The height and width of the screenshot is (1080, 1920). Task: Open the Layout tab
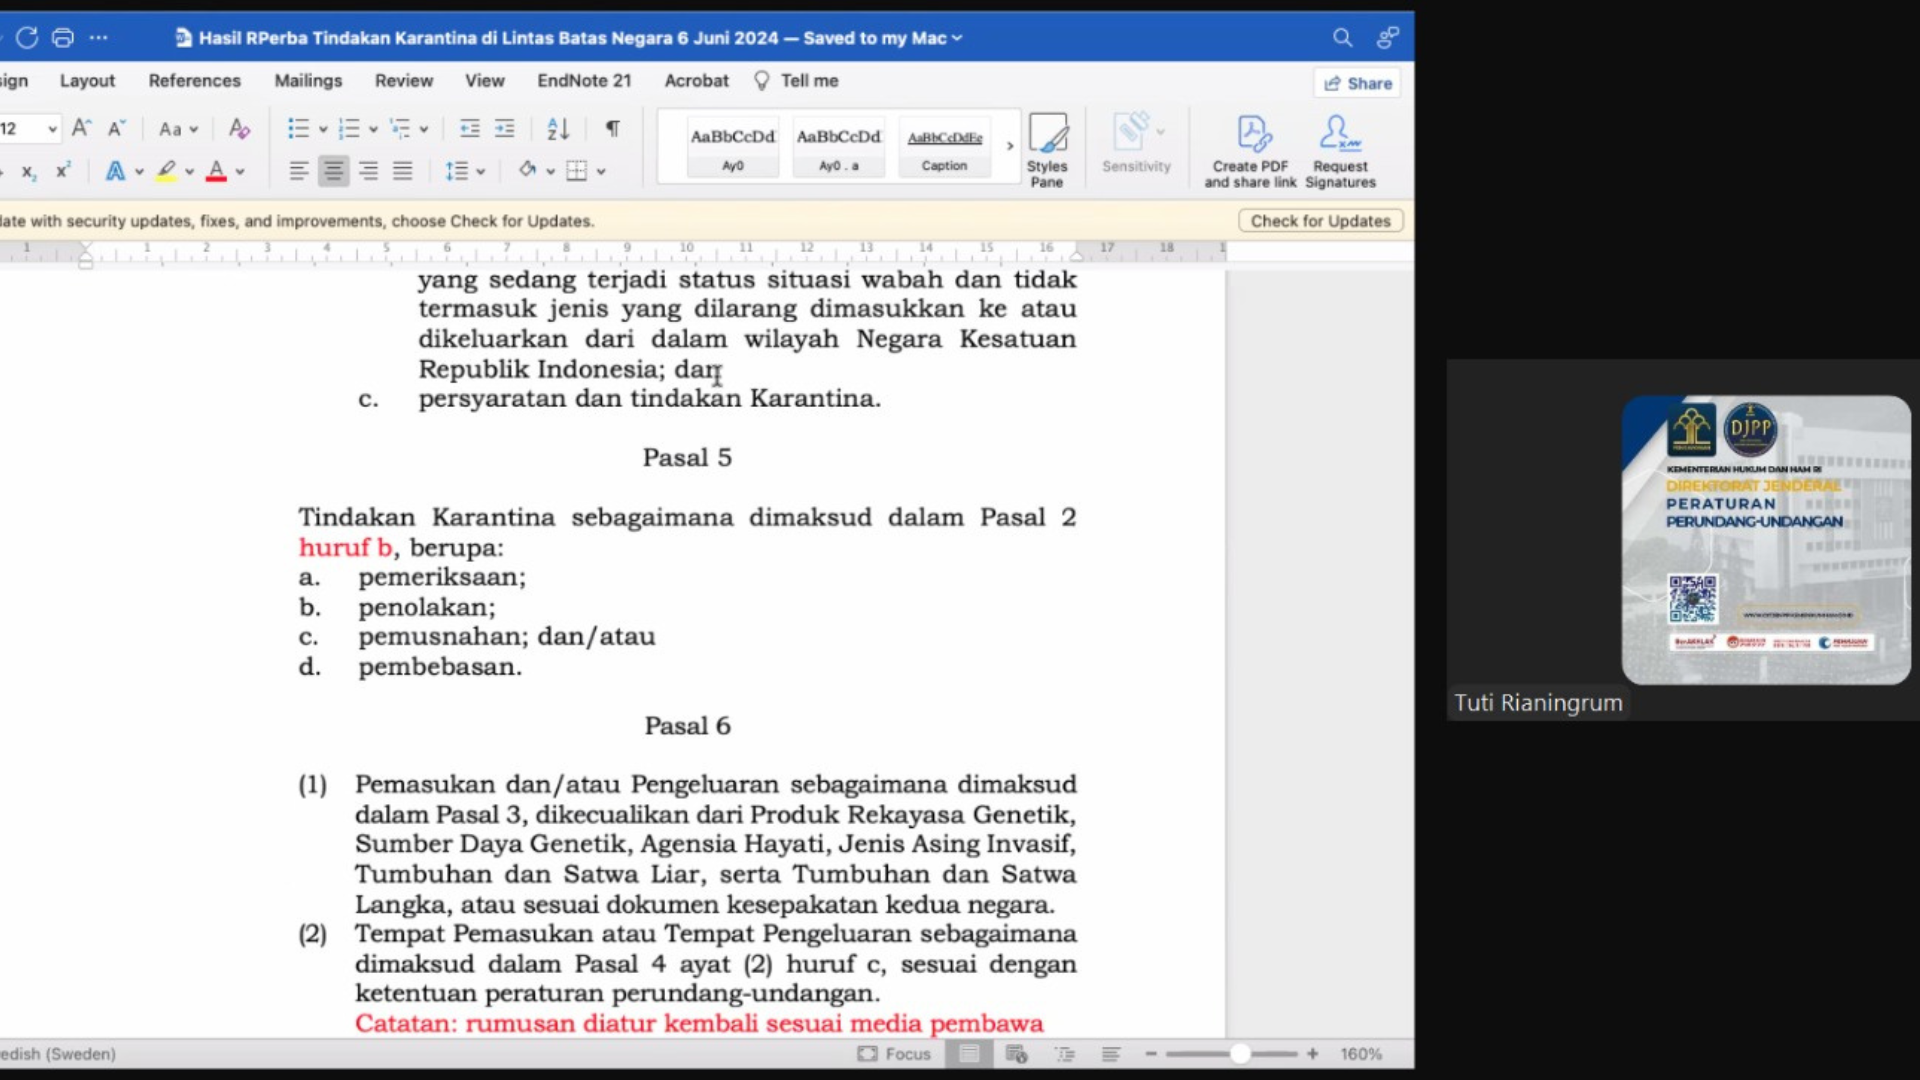point(87,81)
